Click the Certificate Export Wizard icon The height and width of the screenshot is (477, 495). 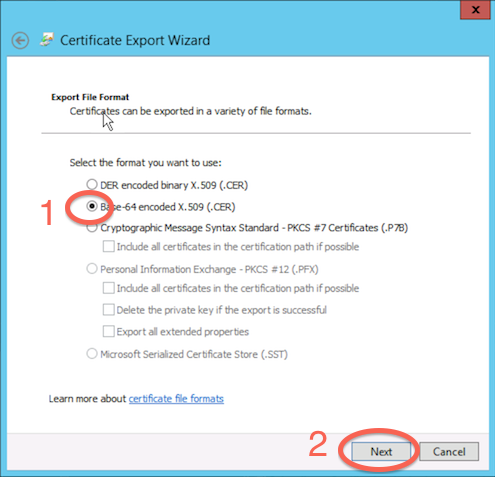pos(47,39)
